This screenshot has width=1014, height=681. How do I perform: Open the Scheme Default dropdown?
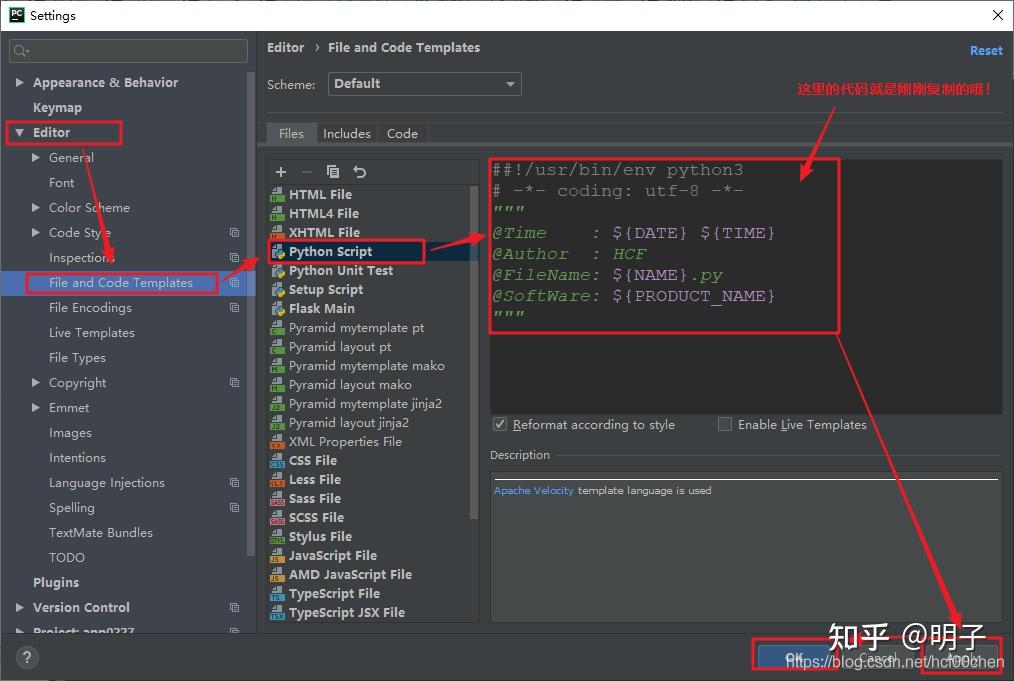tap(425, 83)
